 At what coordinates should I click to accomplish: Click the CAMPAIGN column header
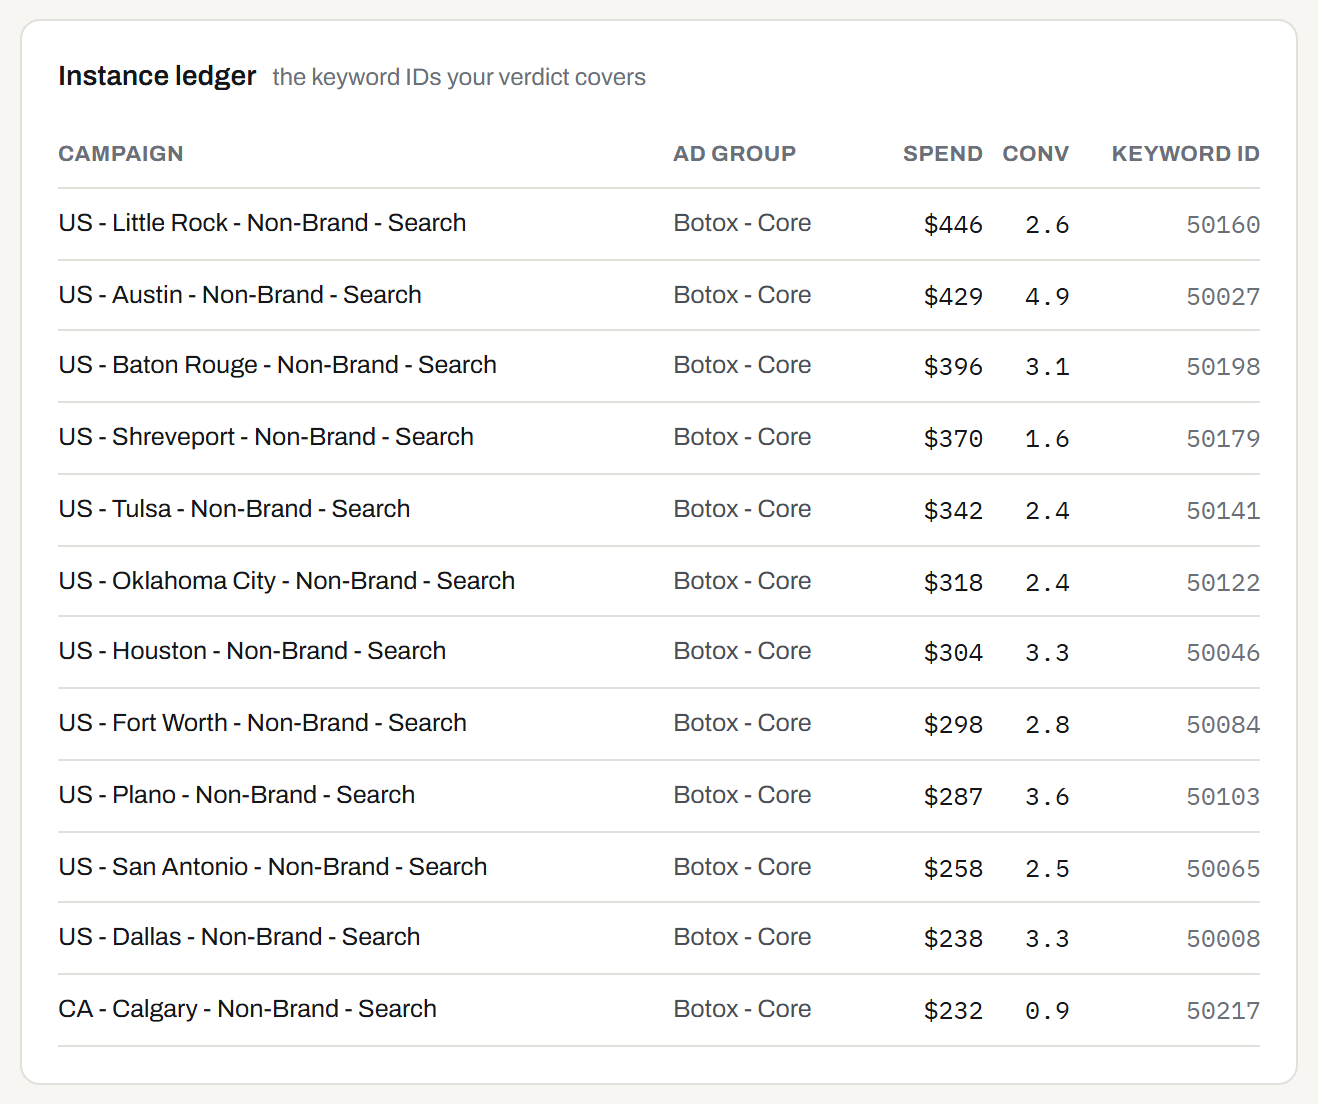pyautogui.click(x=121, y=154)
